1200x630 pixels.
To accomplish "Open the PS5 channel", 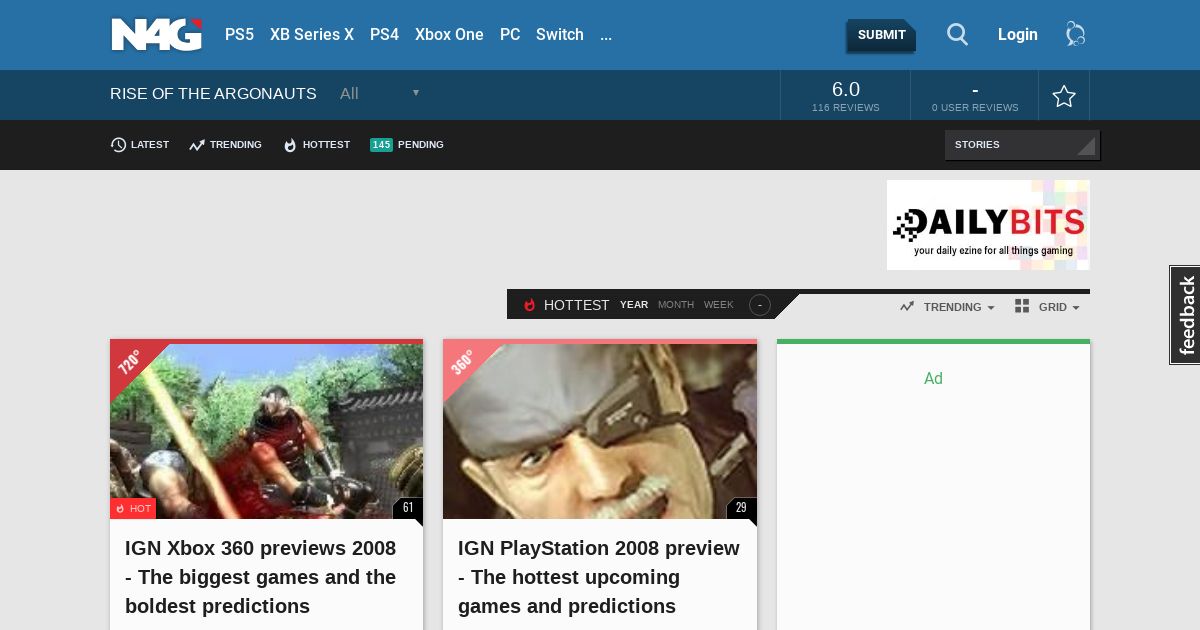I will pyautogui.click(x=239, y=35).
